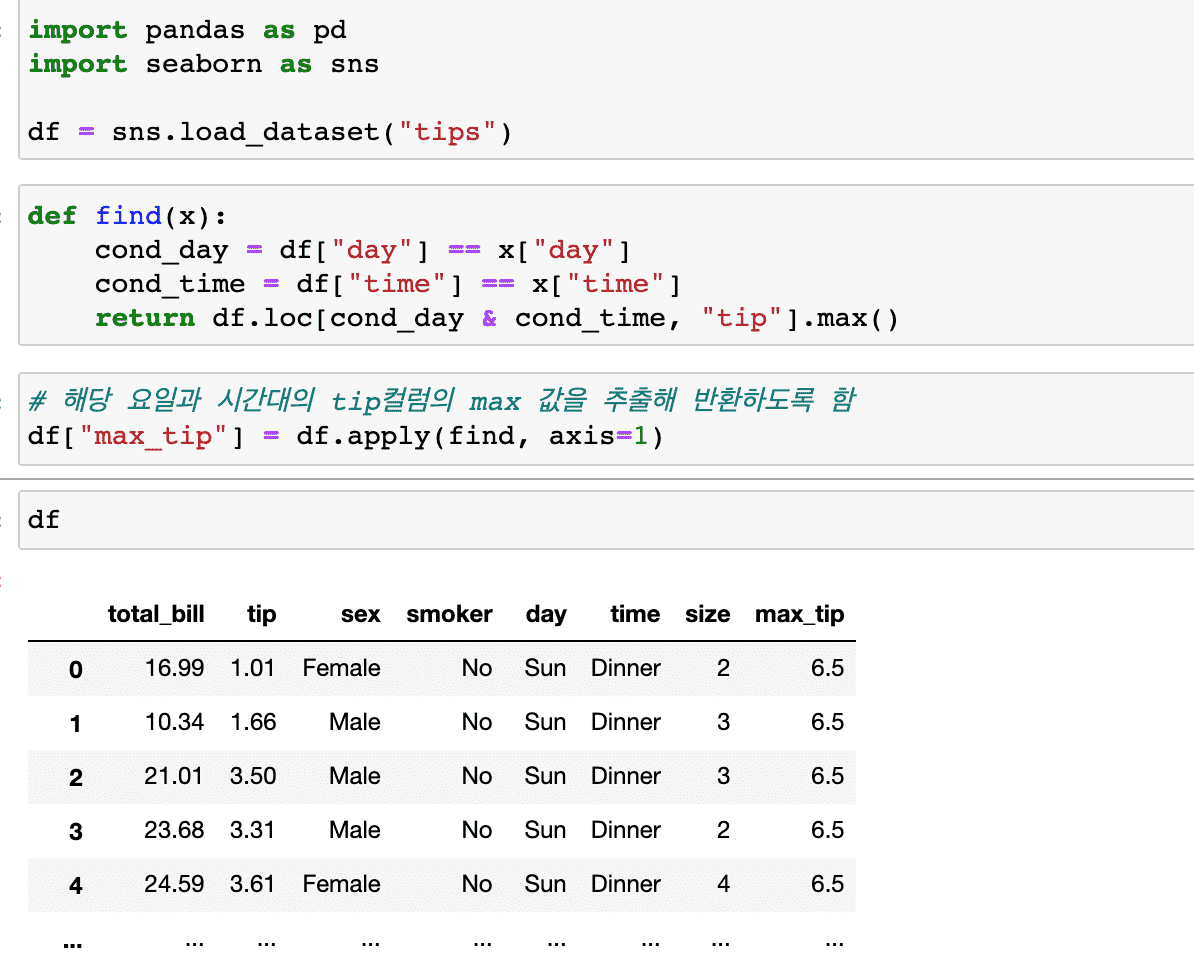
Task: Click the smoker column header
Action: [449, 614]
